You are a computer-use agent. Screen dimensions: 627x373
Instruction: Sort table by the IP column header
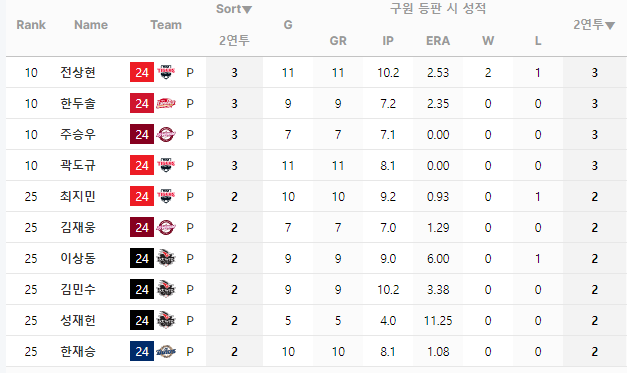coord(388,41)
